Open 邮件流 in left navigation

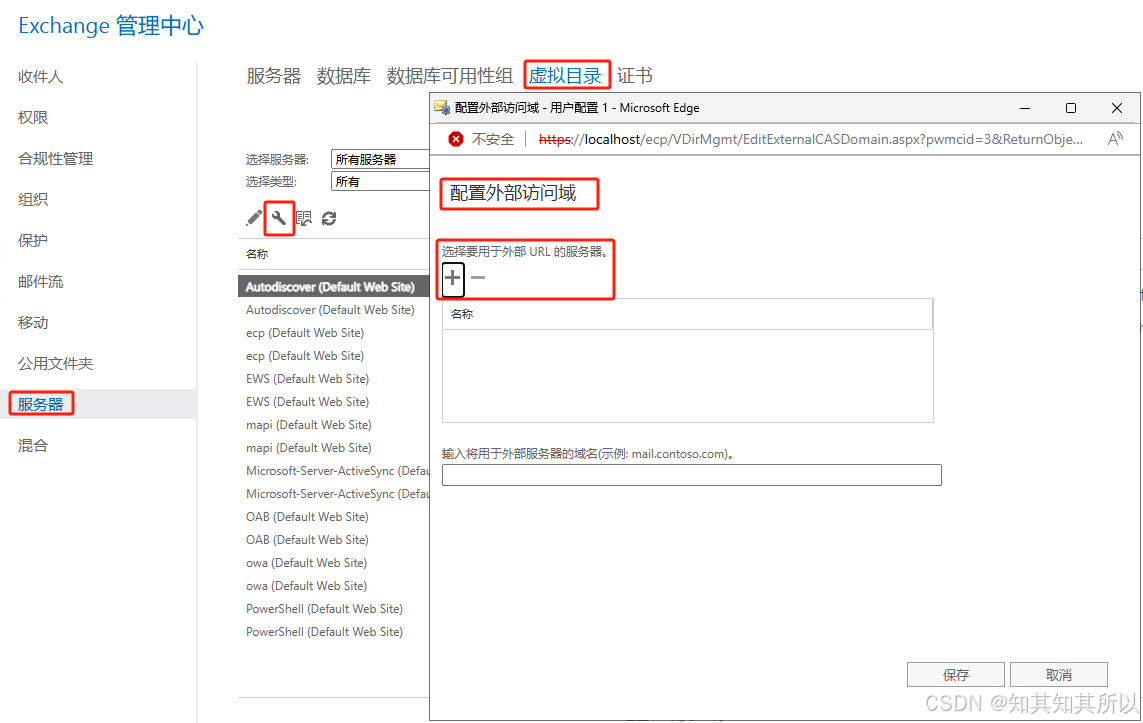[x=41, y=281]
